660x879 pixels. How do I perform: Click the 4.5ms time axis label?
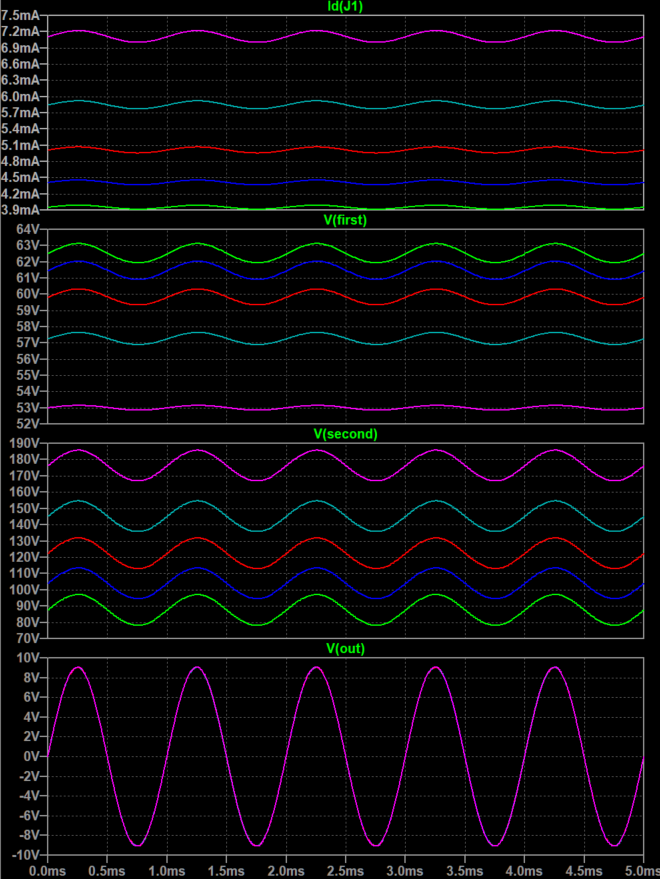click(584, 871)
